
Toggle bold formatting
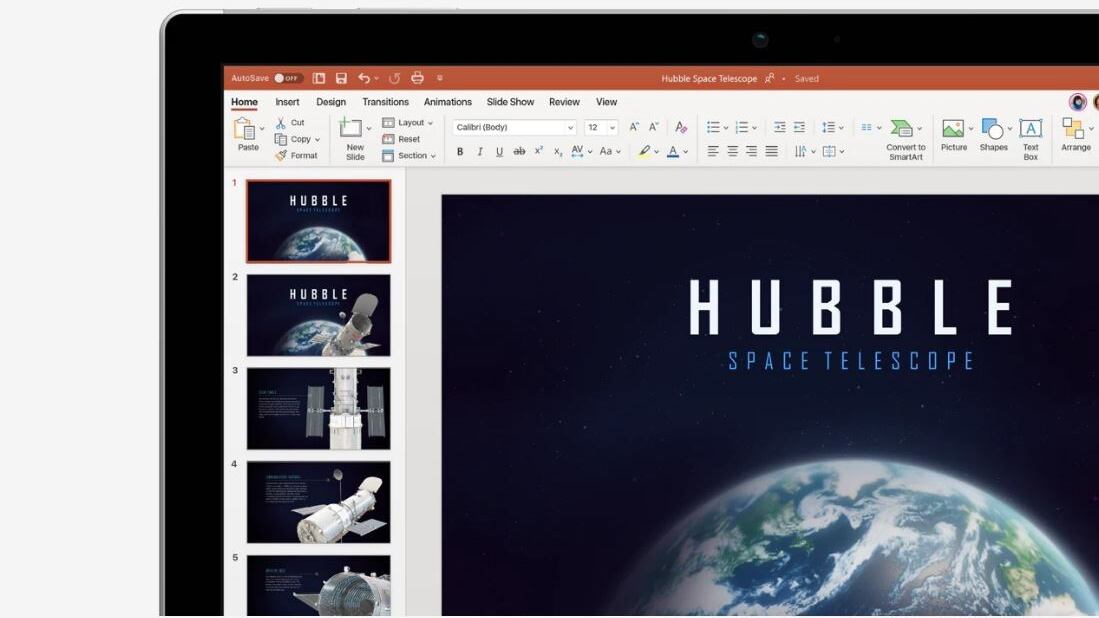point(460,152)
